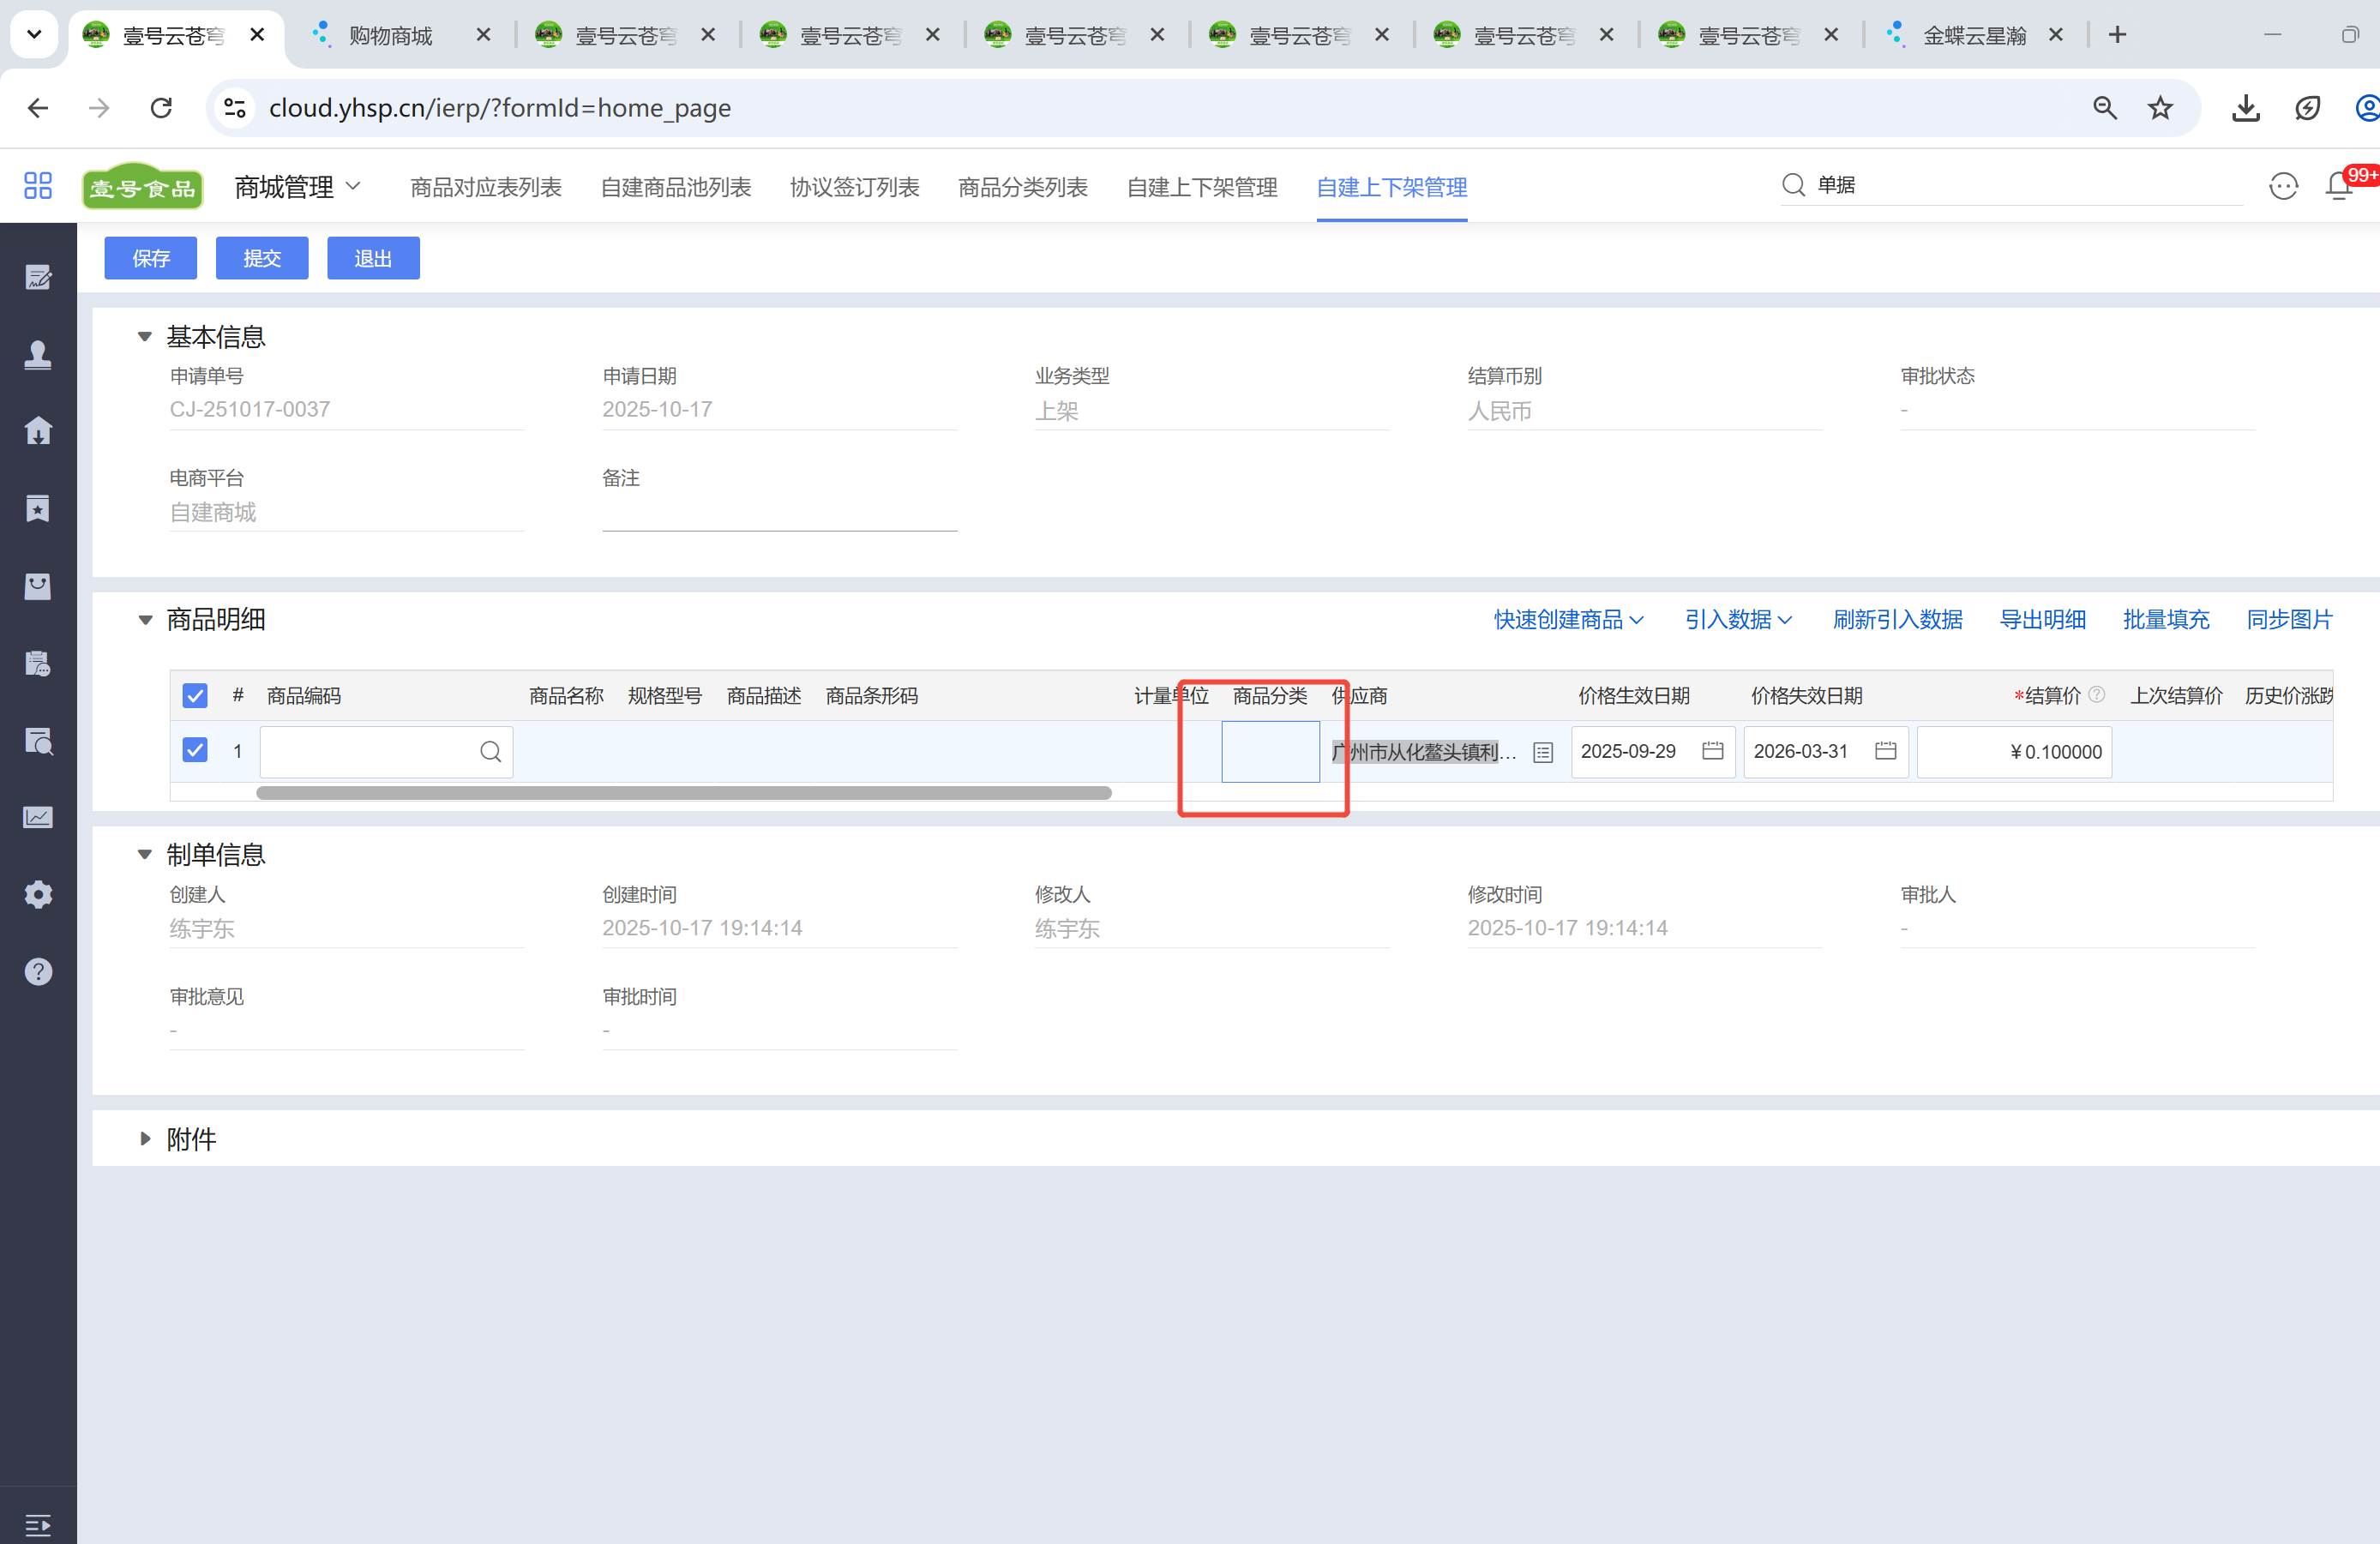
Task: Toggle the header select-all checkbox
Action: [195, 696]
